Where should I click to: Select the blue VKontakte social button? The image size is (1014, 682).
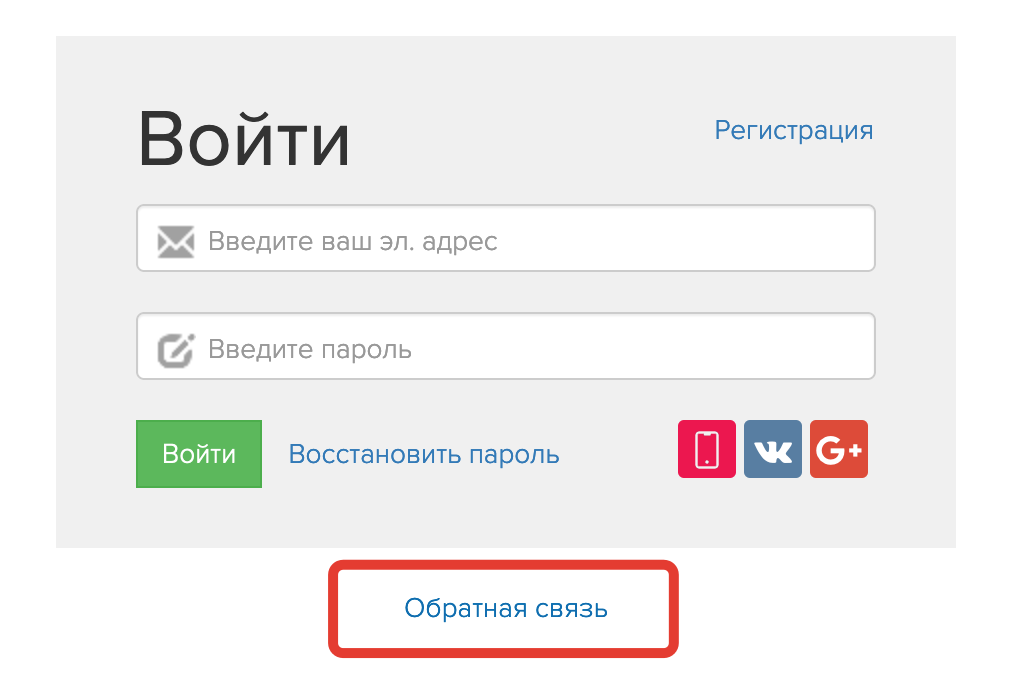[773, 449]
